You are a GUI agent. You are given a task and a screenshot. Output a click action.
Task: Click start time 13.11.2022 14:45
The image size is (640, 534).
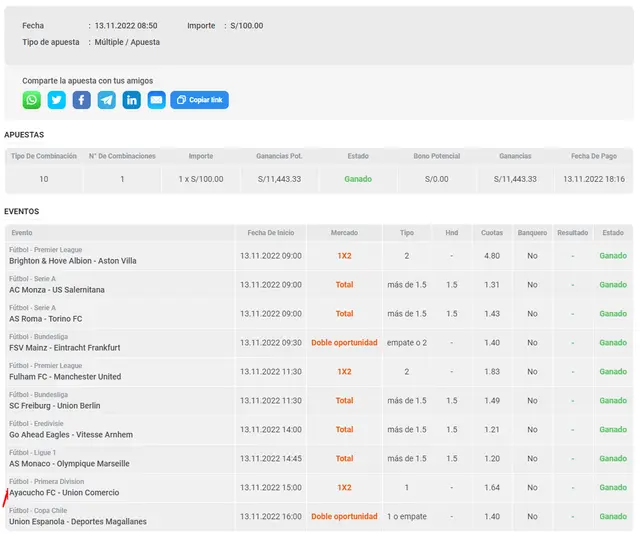click(x=271, y=459)
